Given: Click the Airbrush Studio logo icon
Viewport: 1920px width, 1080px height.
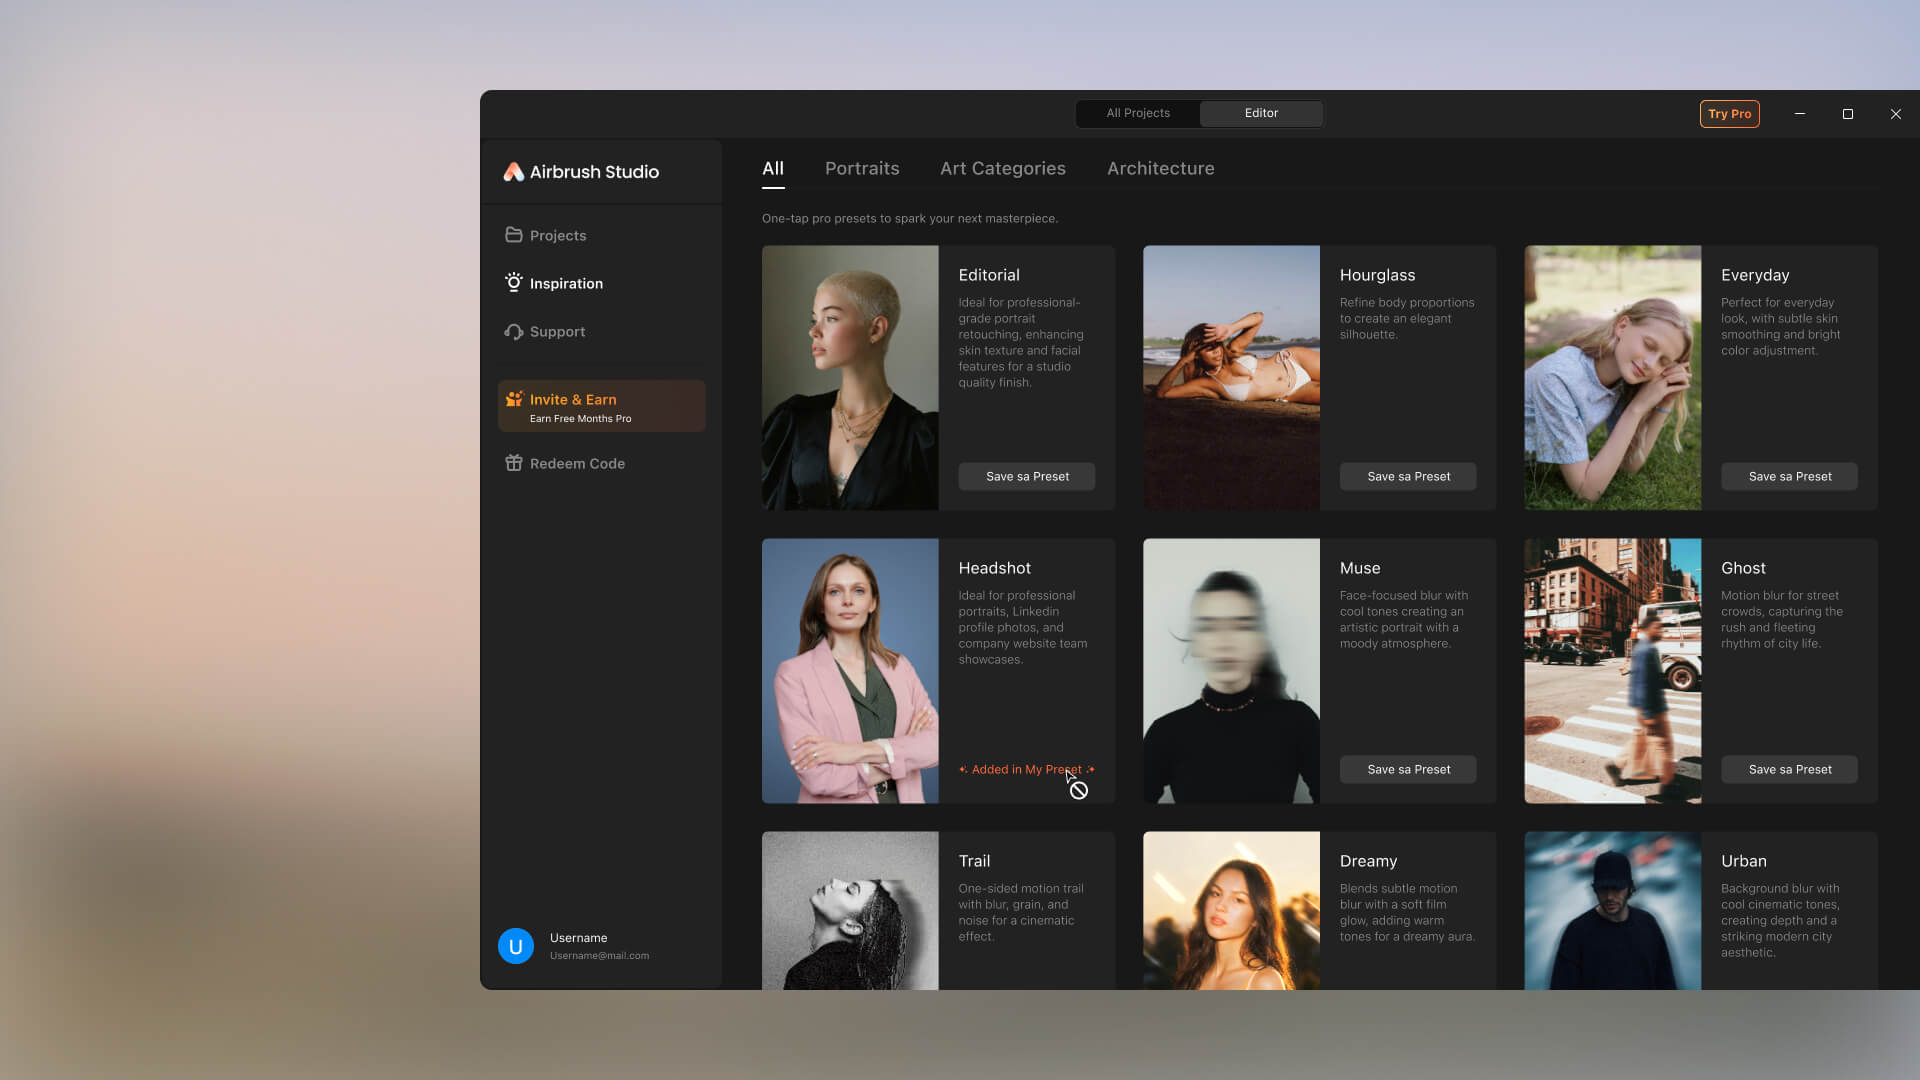Looking at the screenshot, I should click(513, 172).
